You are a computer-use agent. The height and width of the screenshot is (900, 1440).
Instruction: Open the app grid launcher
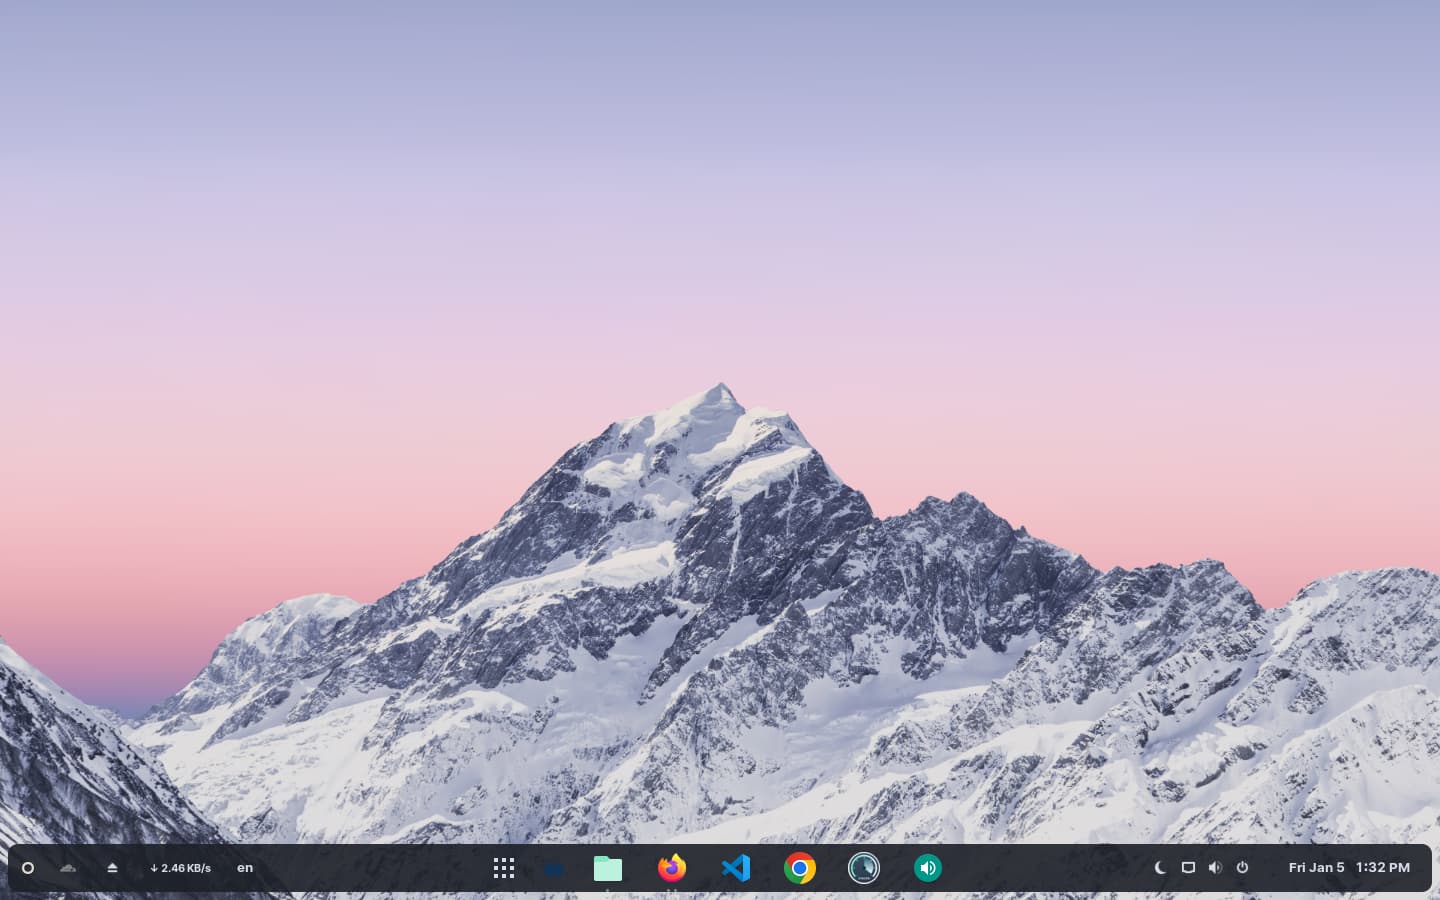(x=504, y=868)
